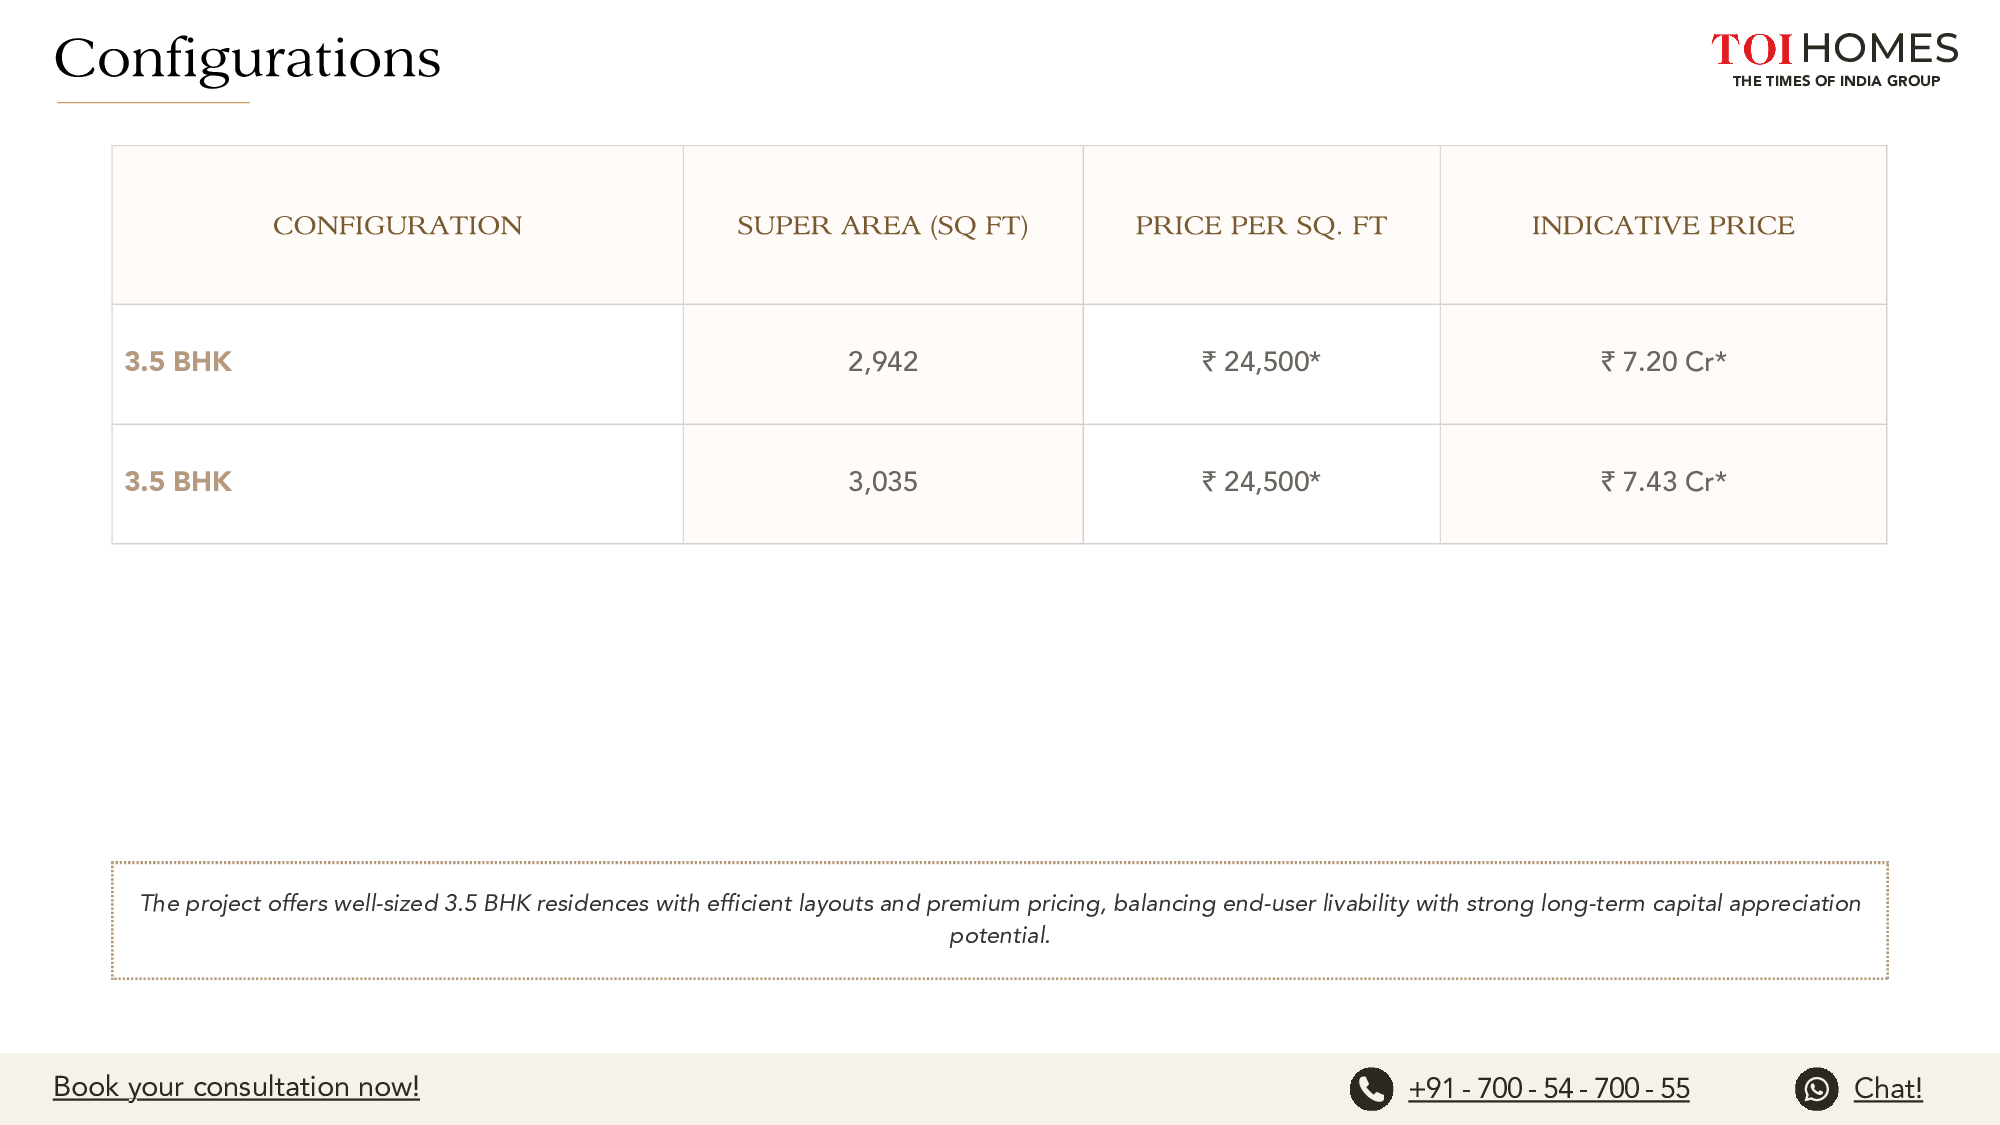Viewport: 2000px width, 1125px height.
Task: Click the +91-700-54-700-55 phone number link
Action: click(1548, 1089)
